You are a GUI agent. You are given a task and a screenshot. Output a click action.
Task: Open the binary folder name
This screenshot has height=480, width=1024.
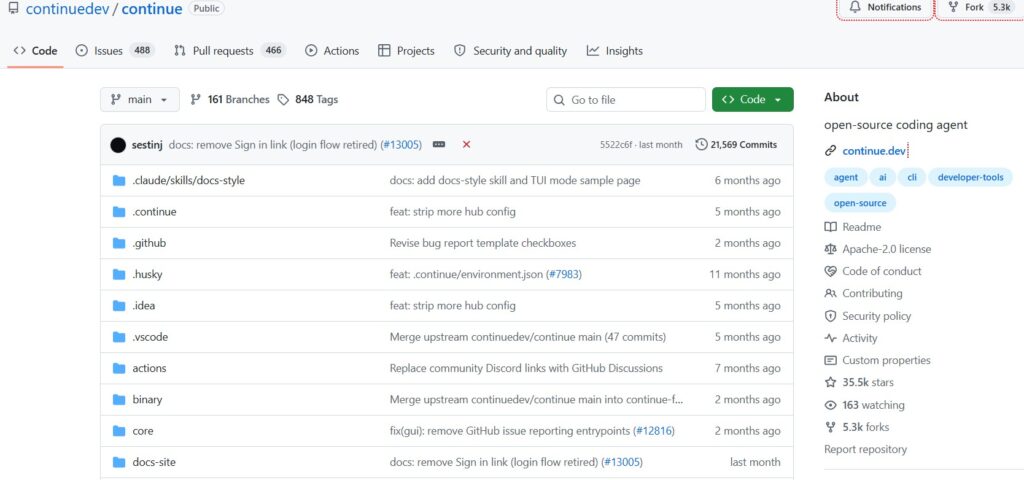[x=147, y=400]
